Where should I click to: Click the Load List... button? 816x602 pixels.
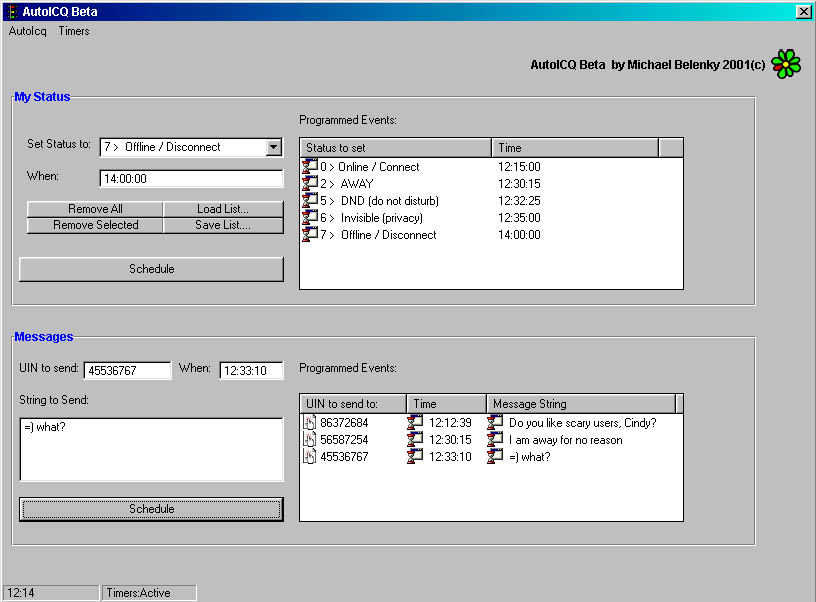pyautogui.click(x=223, y=209)
